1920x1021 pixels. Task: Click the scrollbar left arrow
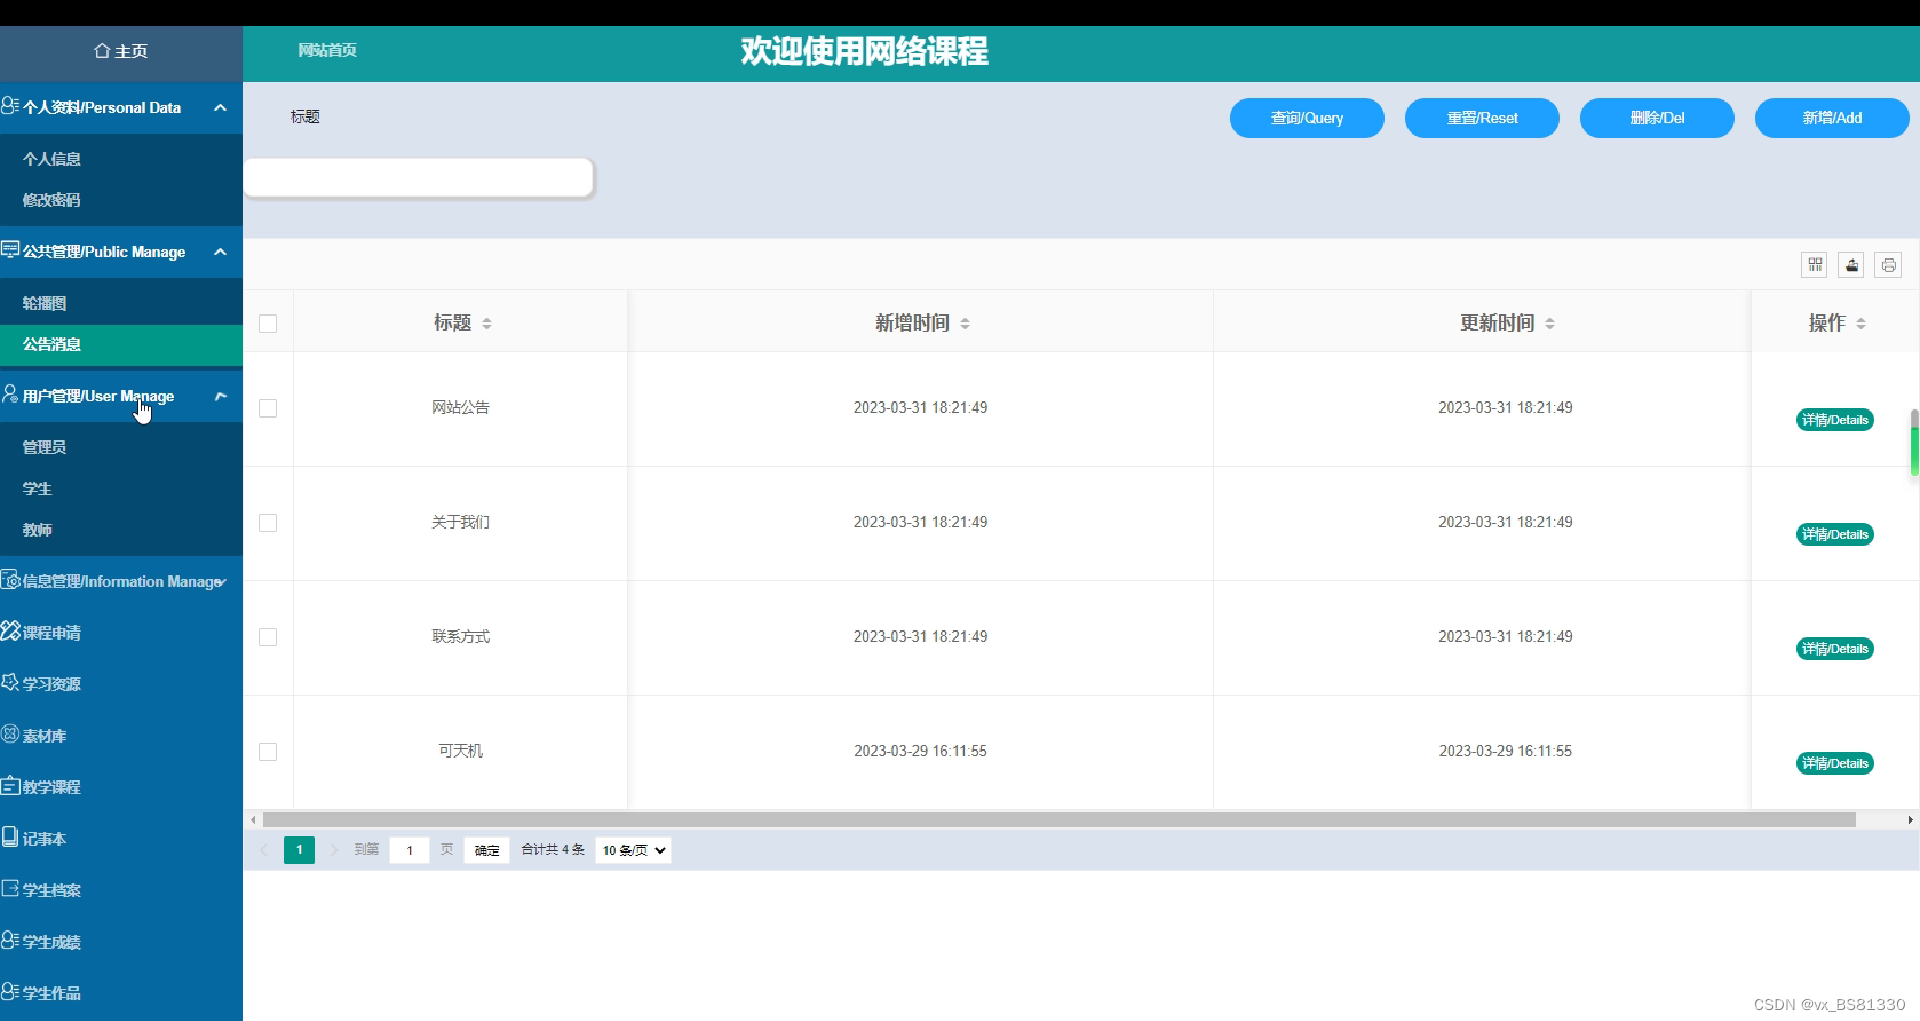(253, 820)
